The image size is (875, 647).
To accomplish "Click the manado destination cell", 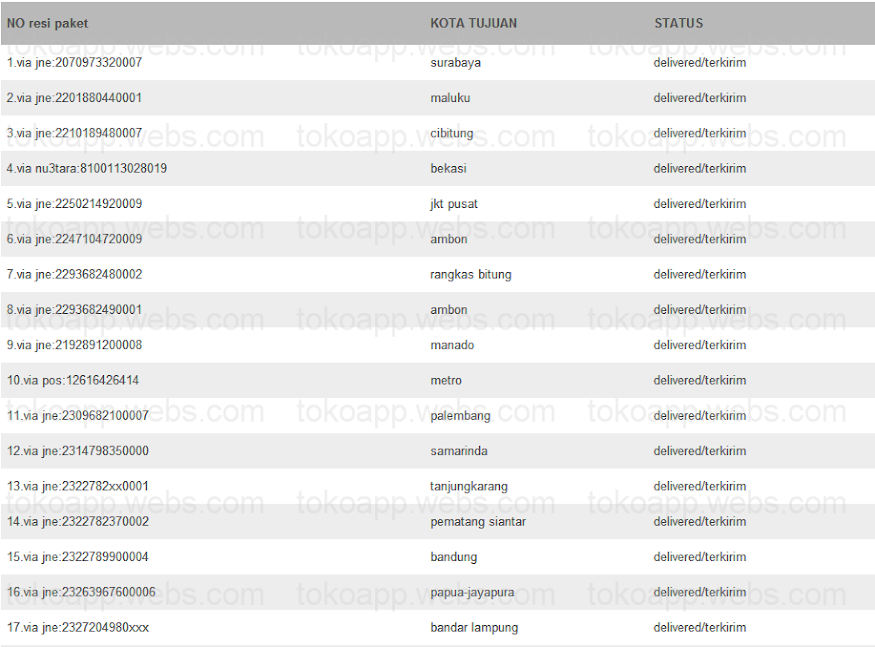I will coord(452,345).
